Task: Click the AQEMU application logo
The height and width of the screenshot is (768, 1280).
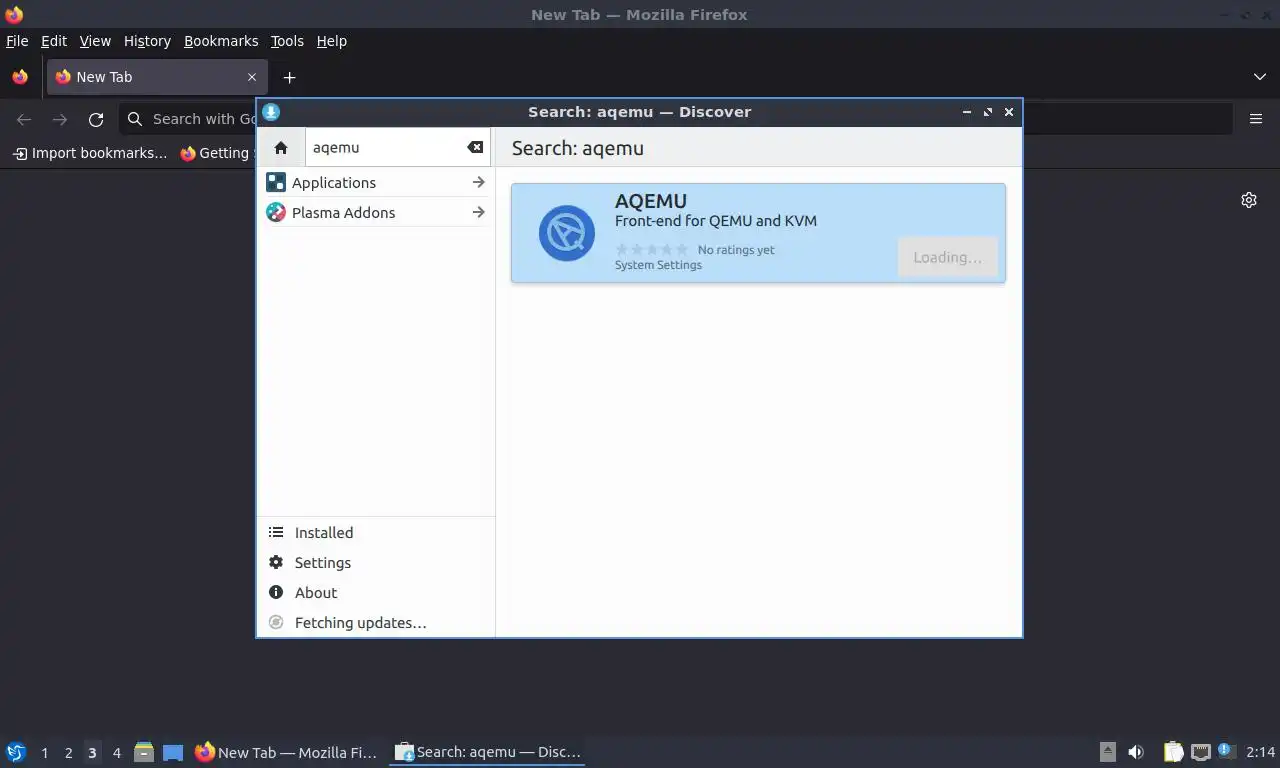Action: tap(567, 233)
